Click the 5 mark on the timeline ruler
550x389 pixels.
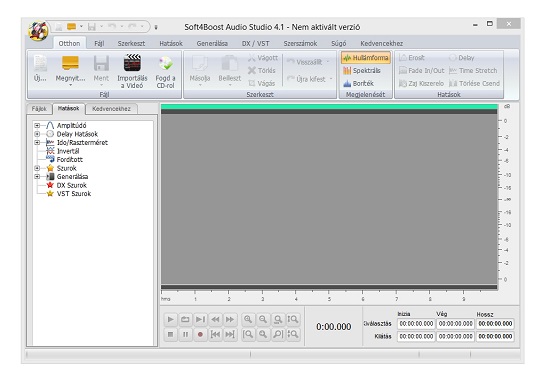[x=329, y=299]
